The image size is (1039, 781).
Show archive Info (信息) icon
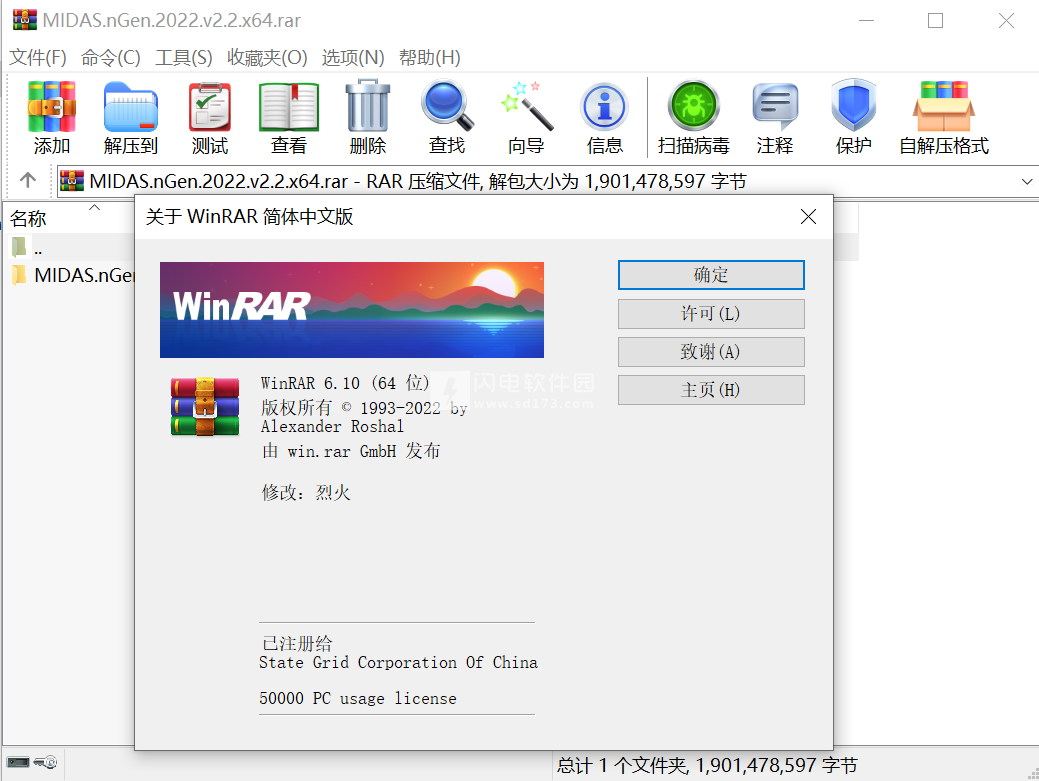[x=604, y=117]
